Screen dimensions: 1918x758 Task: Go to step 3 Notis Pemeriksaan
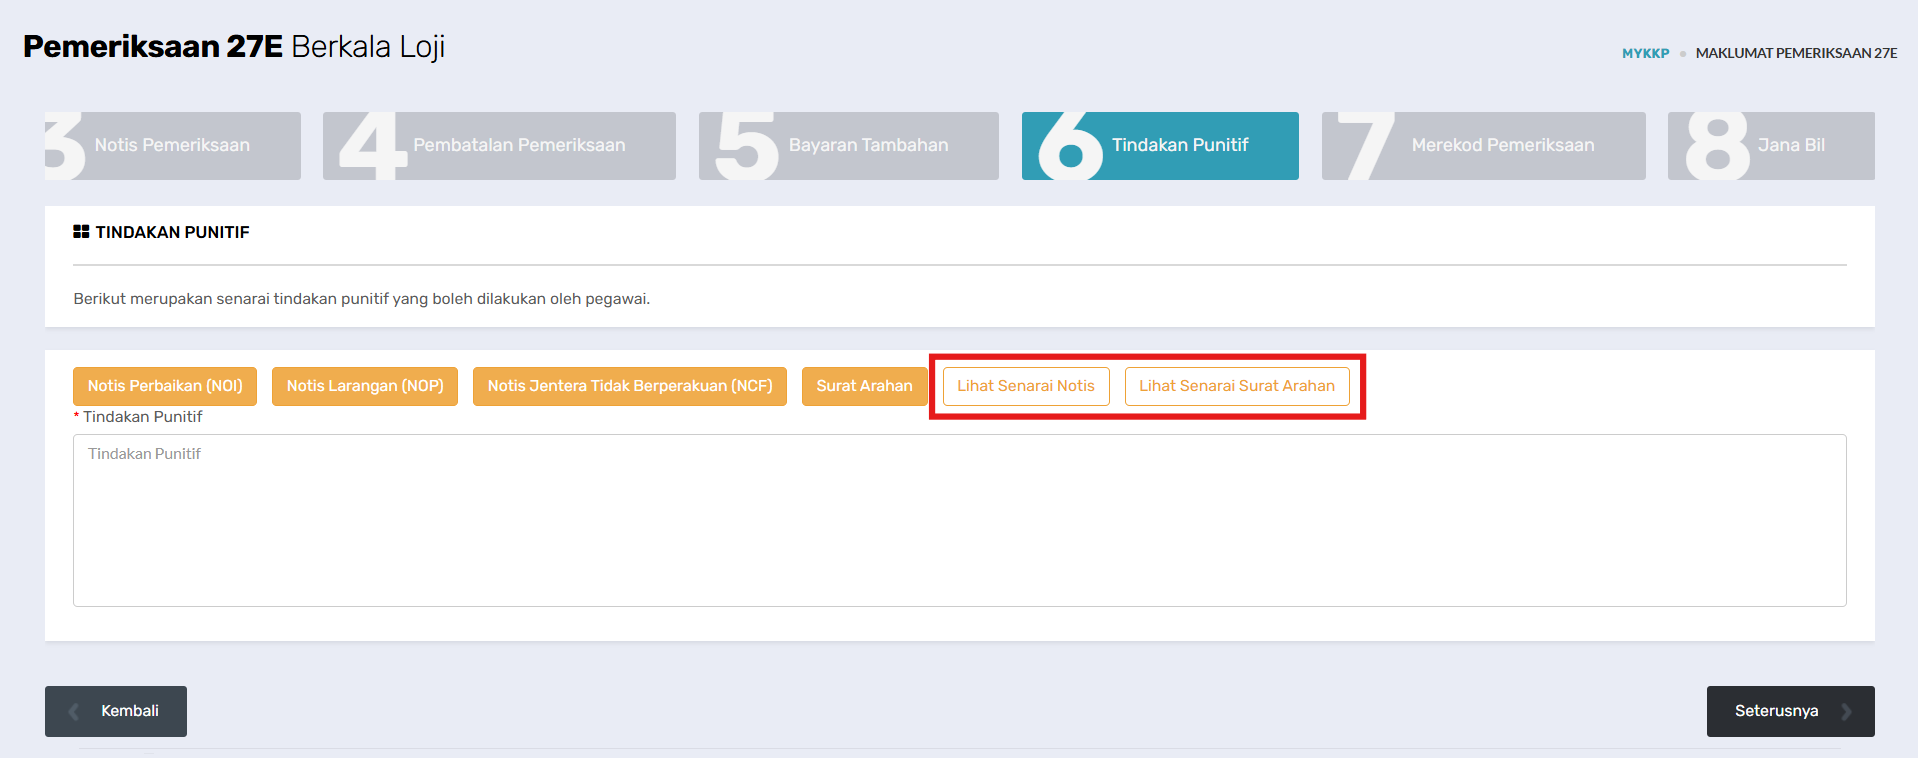click(173, 146)
